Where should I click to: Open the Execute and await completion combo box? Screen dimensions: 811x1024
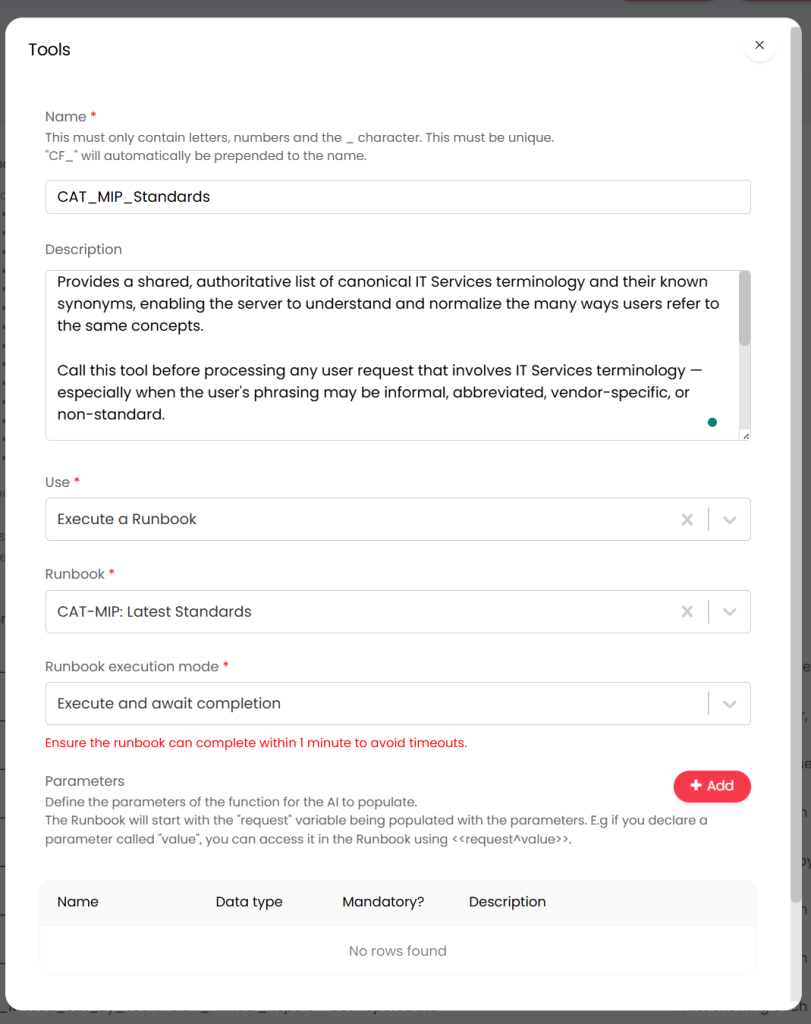(x=370, y=704)
